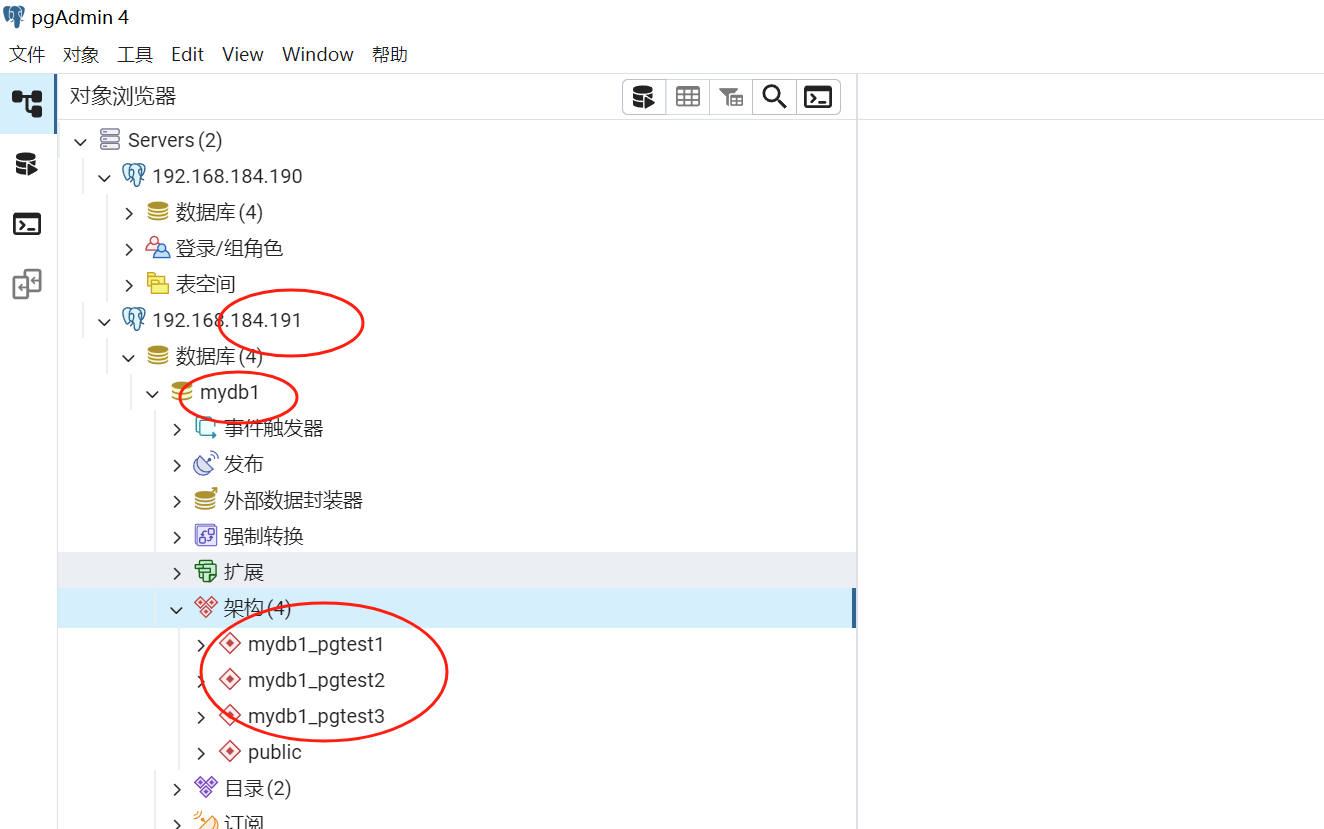Expand the 事件触发器 node
This screenshot has width=1324, height=829.
click(177, 429)
